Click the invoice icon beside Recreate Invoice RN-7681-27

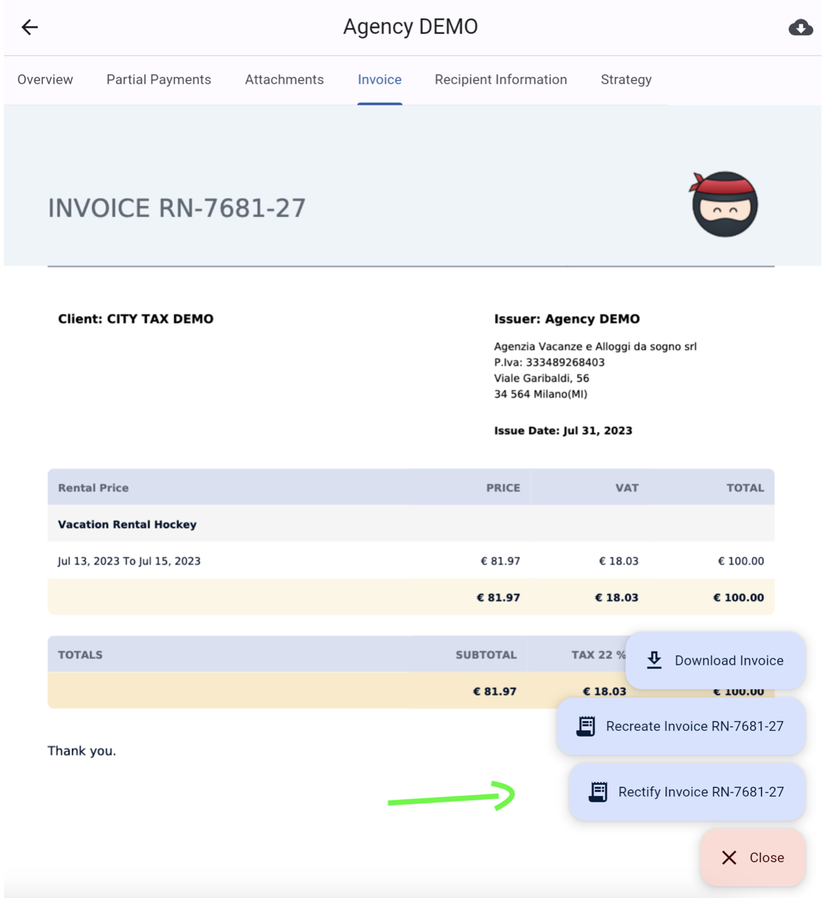tap(587, 726)
